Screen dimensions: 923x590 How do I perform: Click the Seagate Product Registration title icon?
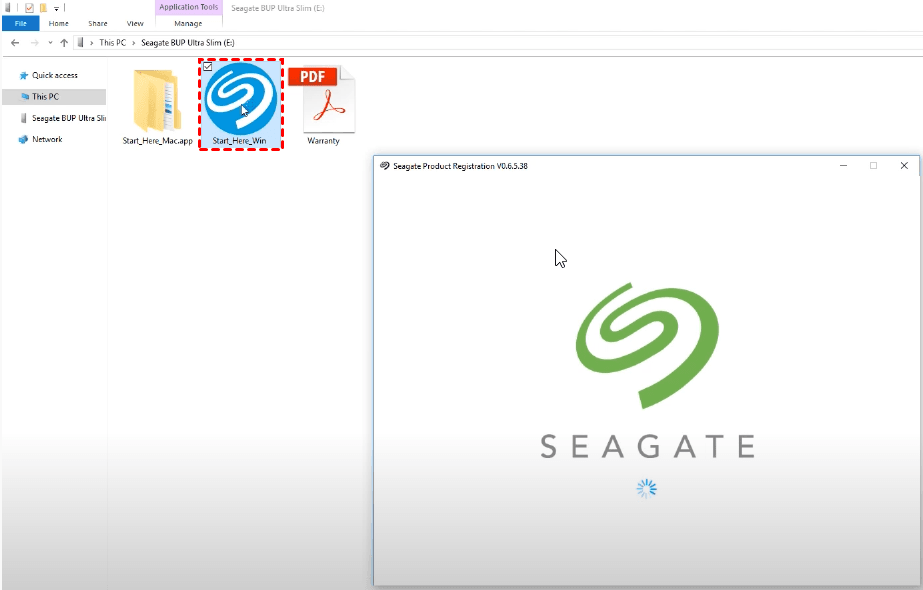click(384, 166)
